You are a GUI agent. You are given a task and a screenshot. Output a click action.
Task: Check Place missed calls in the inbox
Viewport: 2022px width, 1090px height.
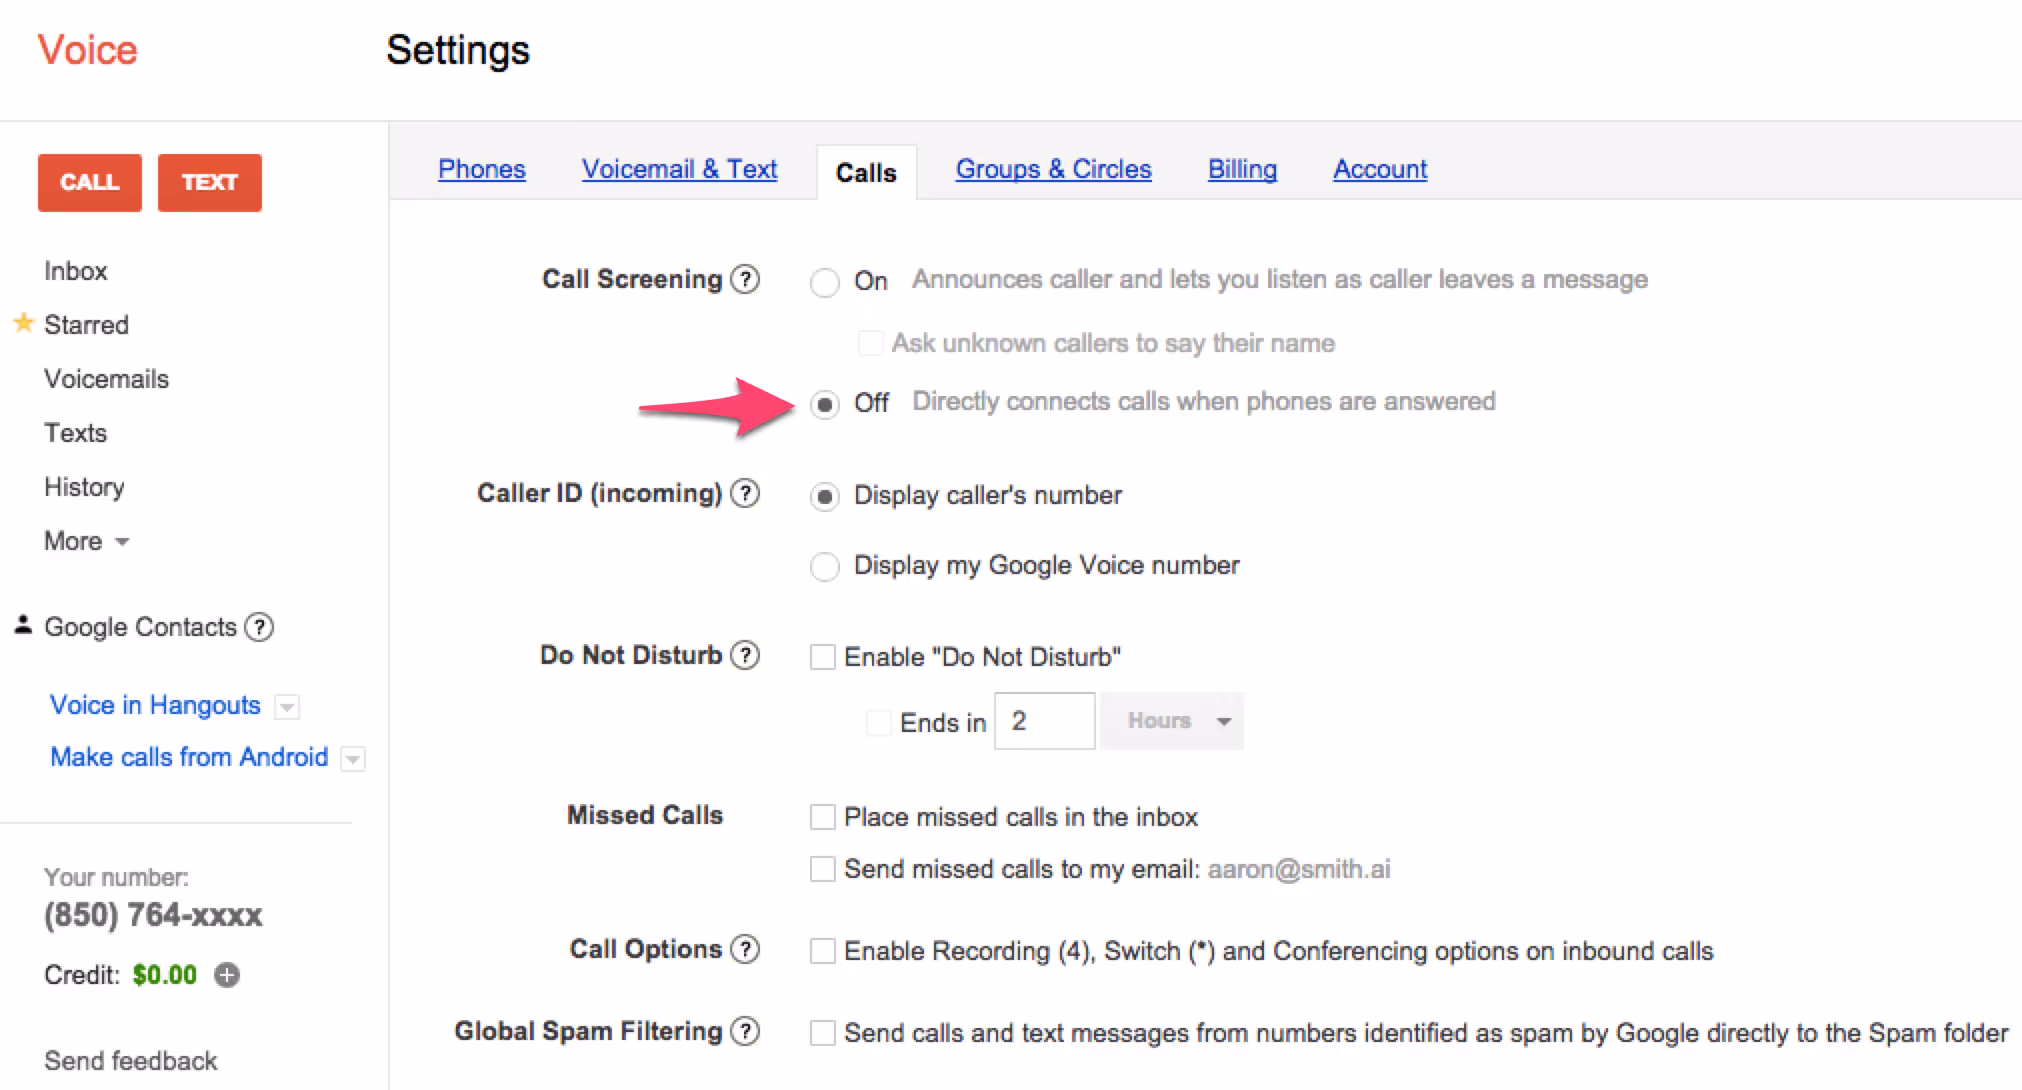(823, 817)
